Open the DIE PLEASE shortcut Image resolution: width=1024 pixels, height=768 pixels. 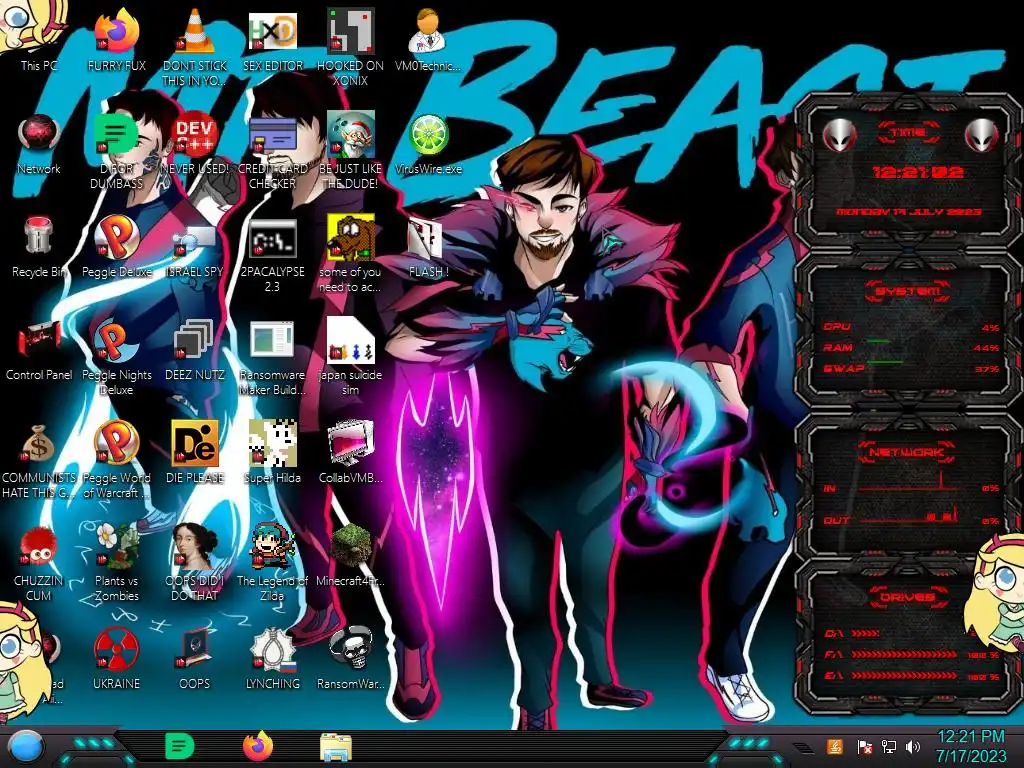click(194, 453)
